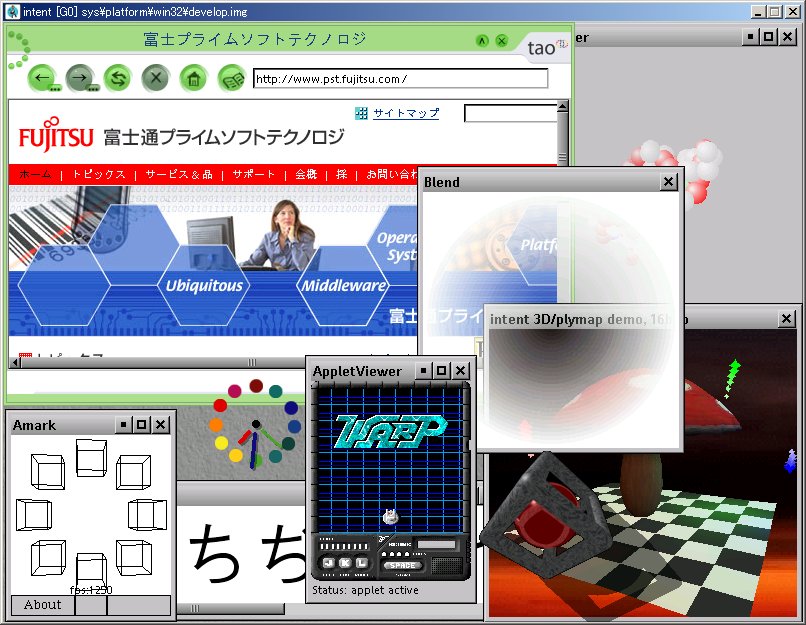Click the Blend window title

[x=442, y=182]
